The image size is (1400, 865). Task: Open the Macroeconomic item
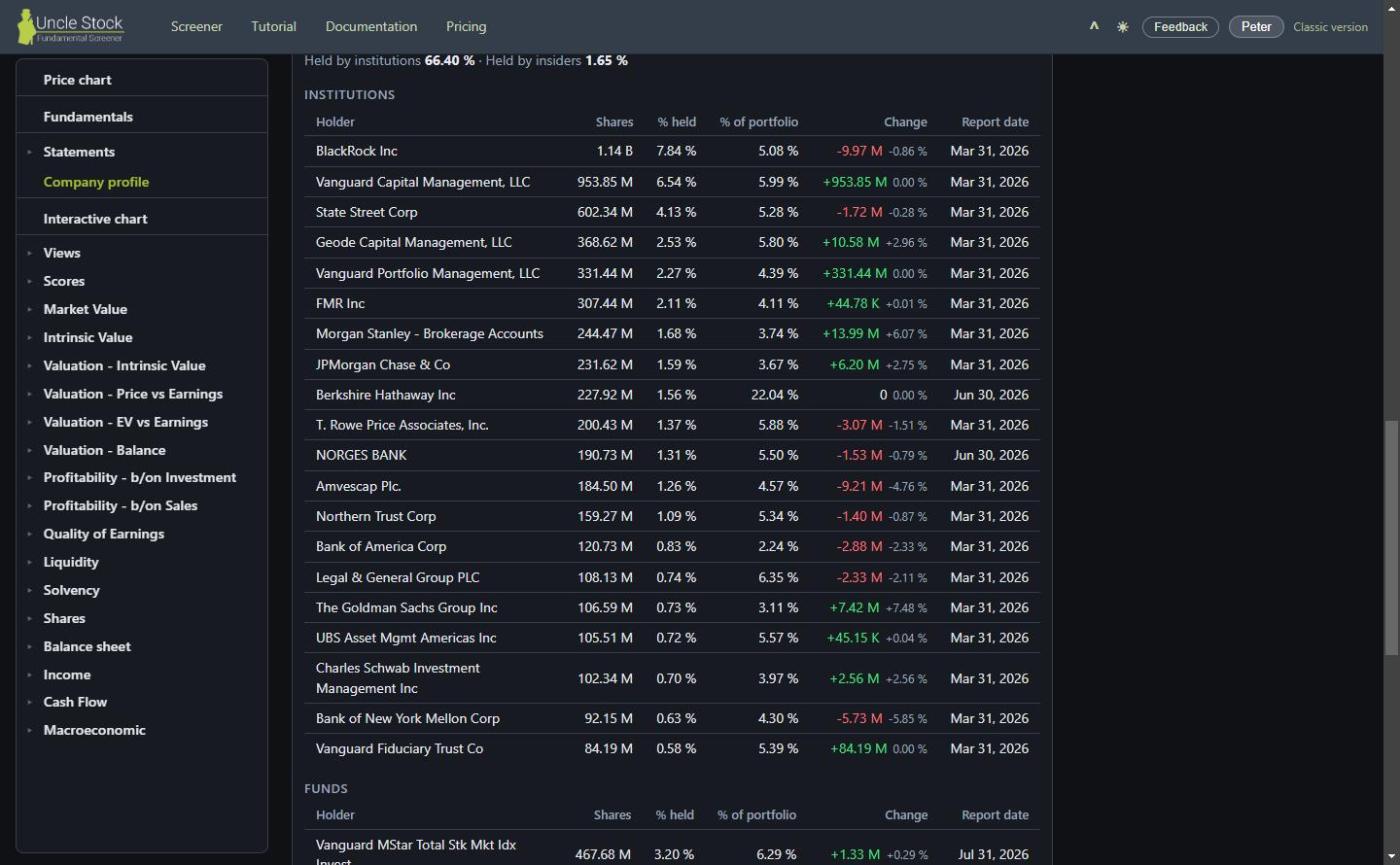94,730
